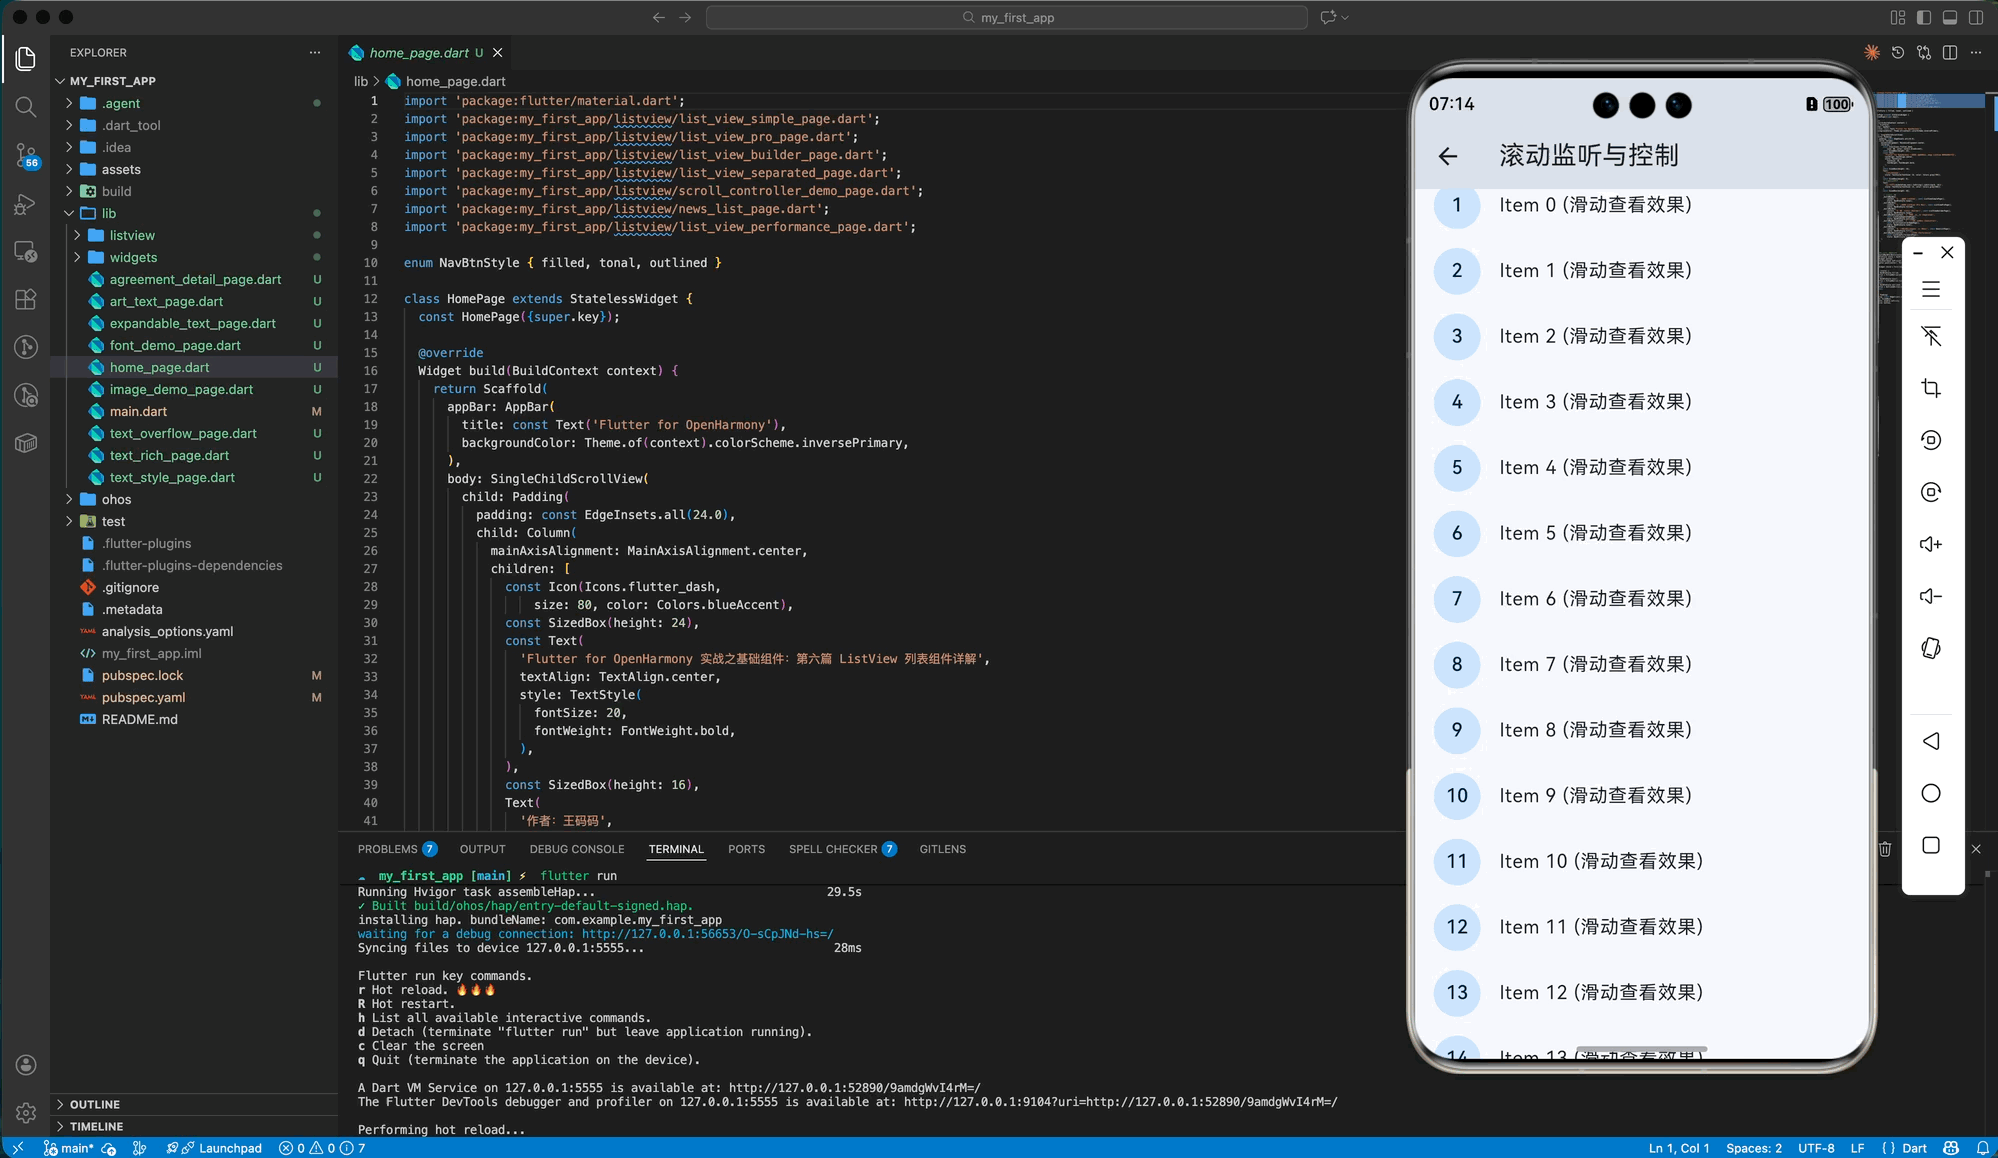
Task: Open Source Control view with 56 badge
Action: click(x=26, y=155)
